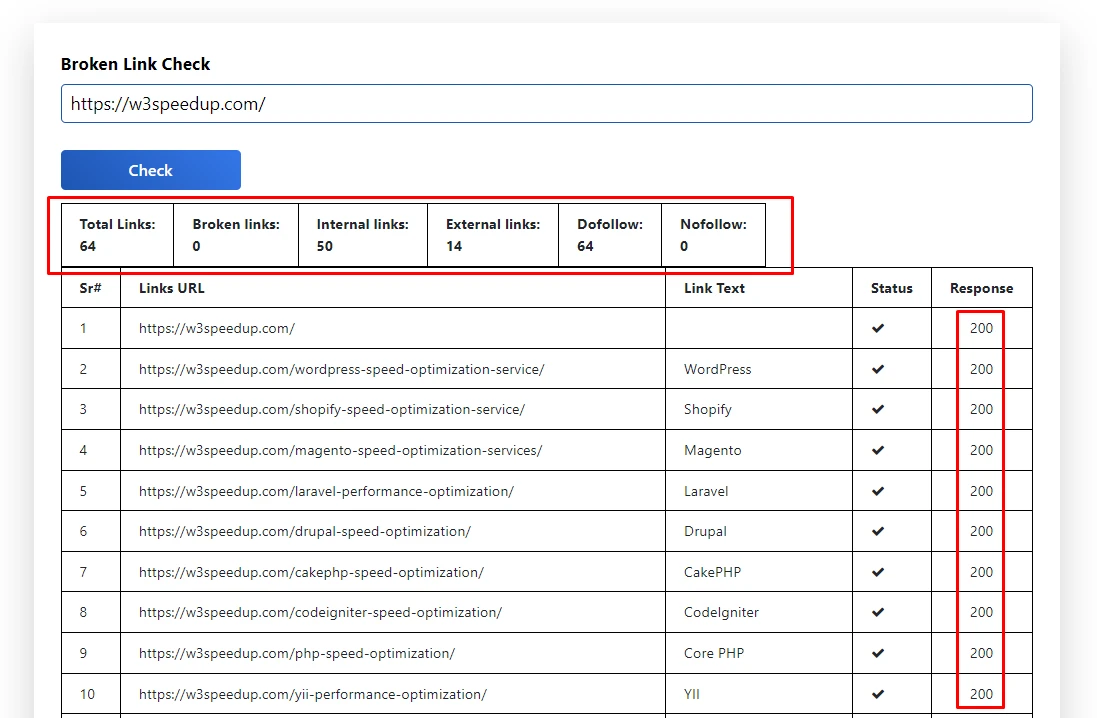
Task: Click the checkmark status for the Laravel row
Action: click(x=878, y=491)
